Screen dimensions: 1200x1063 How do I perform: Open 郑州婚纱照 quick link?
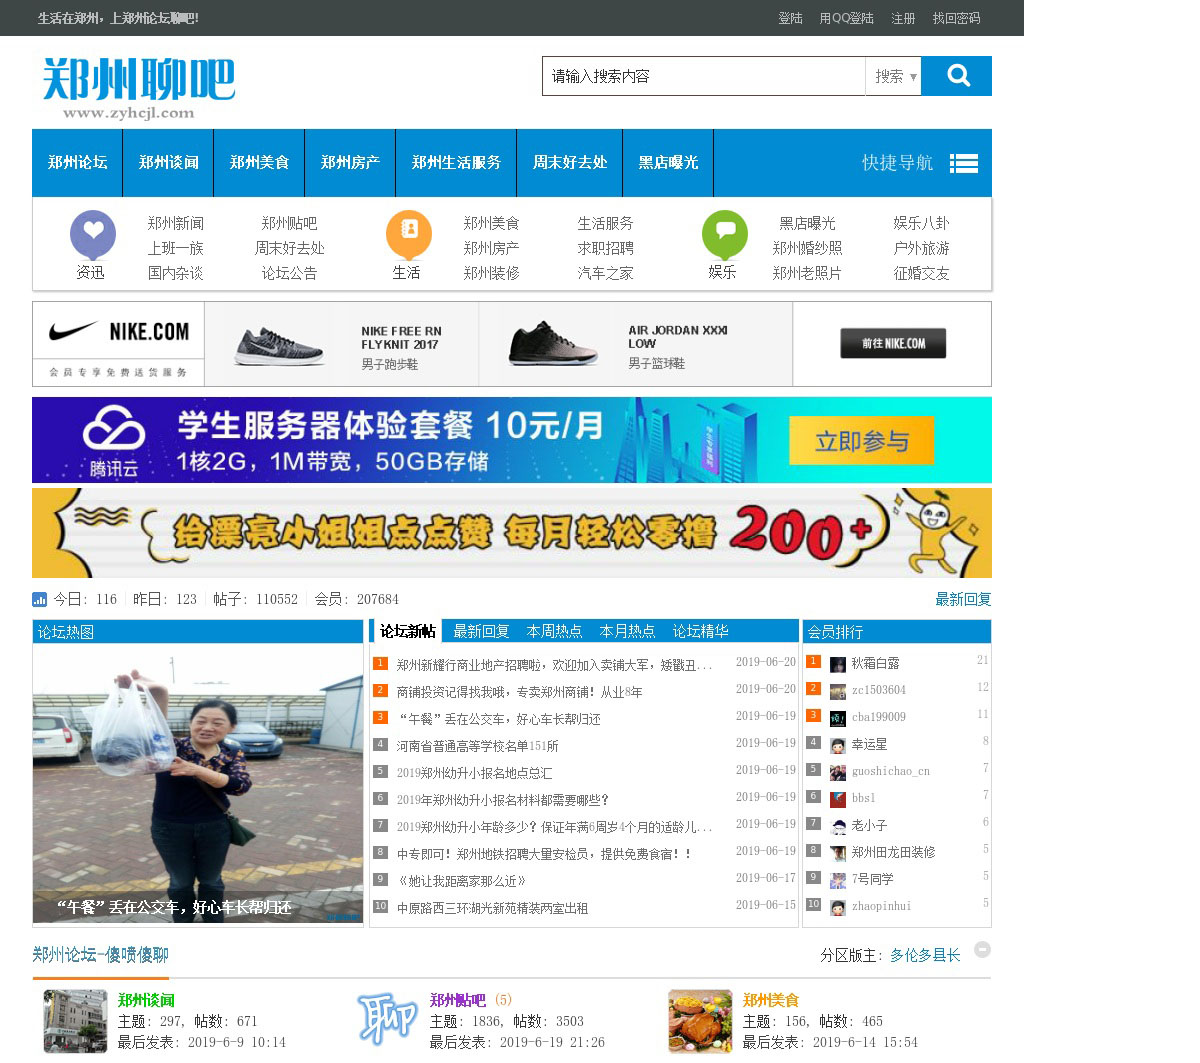(x=807, y=248)
